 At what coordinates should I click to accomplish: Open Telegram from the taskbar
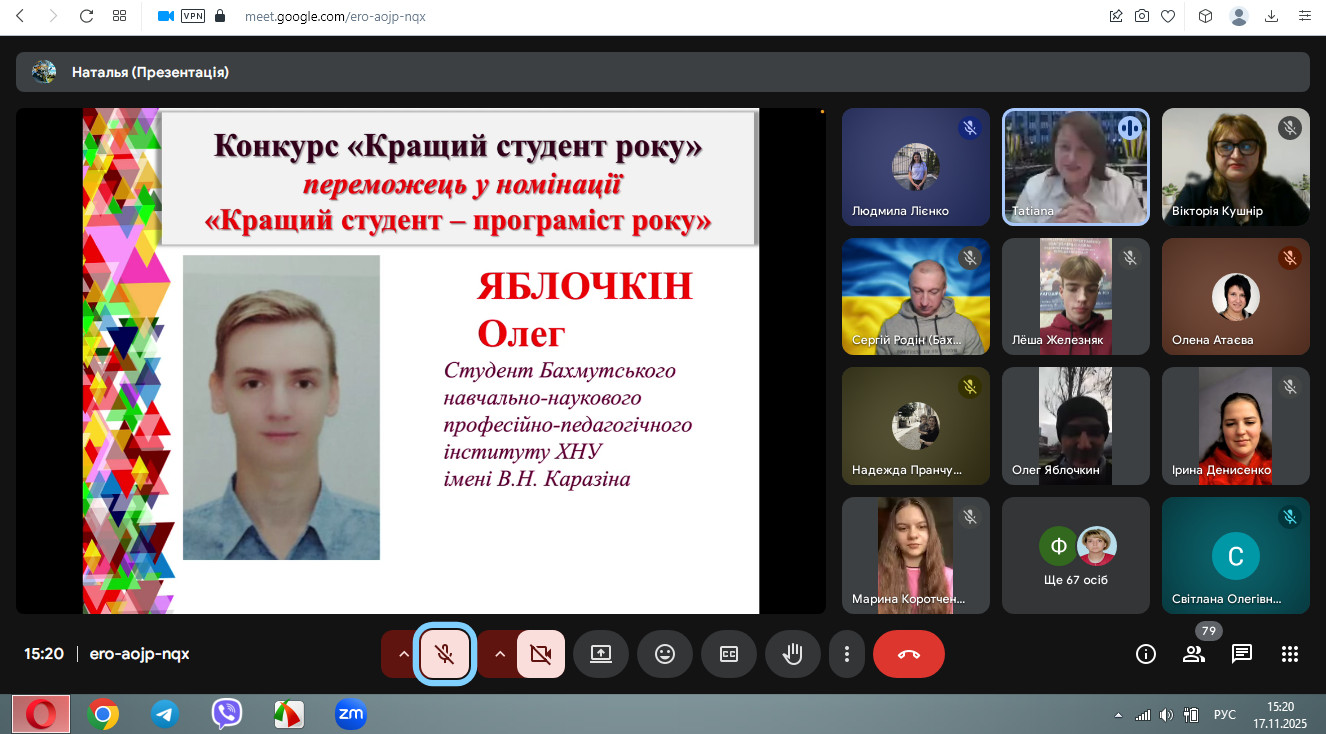click(165, 714)
